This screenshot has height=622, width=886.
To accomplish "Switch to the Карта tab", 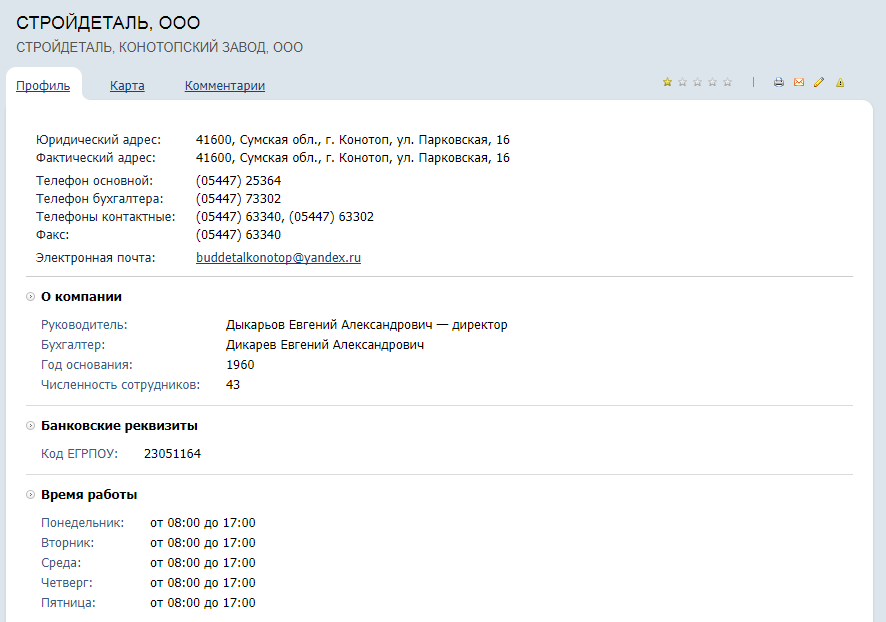I will 127,86.
